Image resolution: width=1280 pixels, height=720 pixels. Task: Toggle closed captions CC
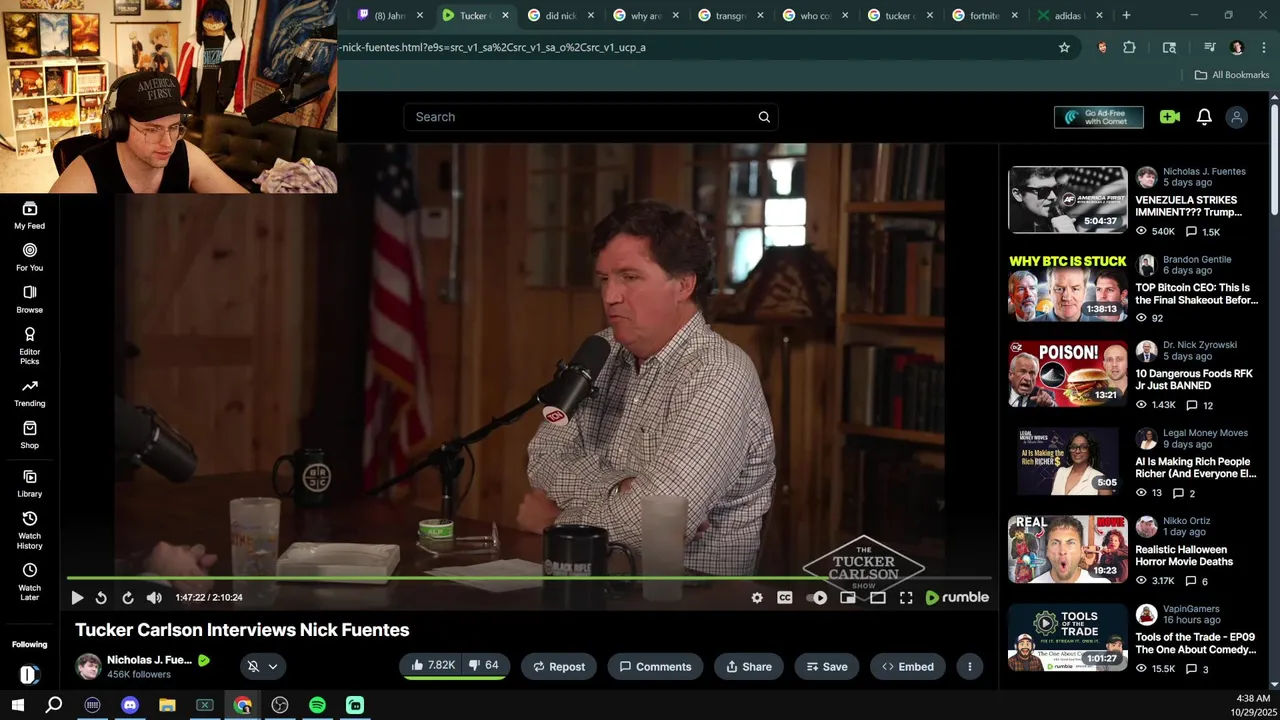coord(785,598)
